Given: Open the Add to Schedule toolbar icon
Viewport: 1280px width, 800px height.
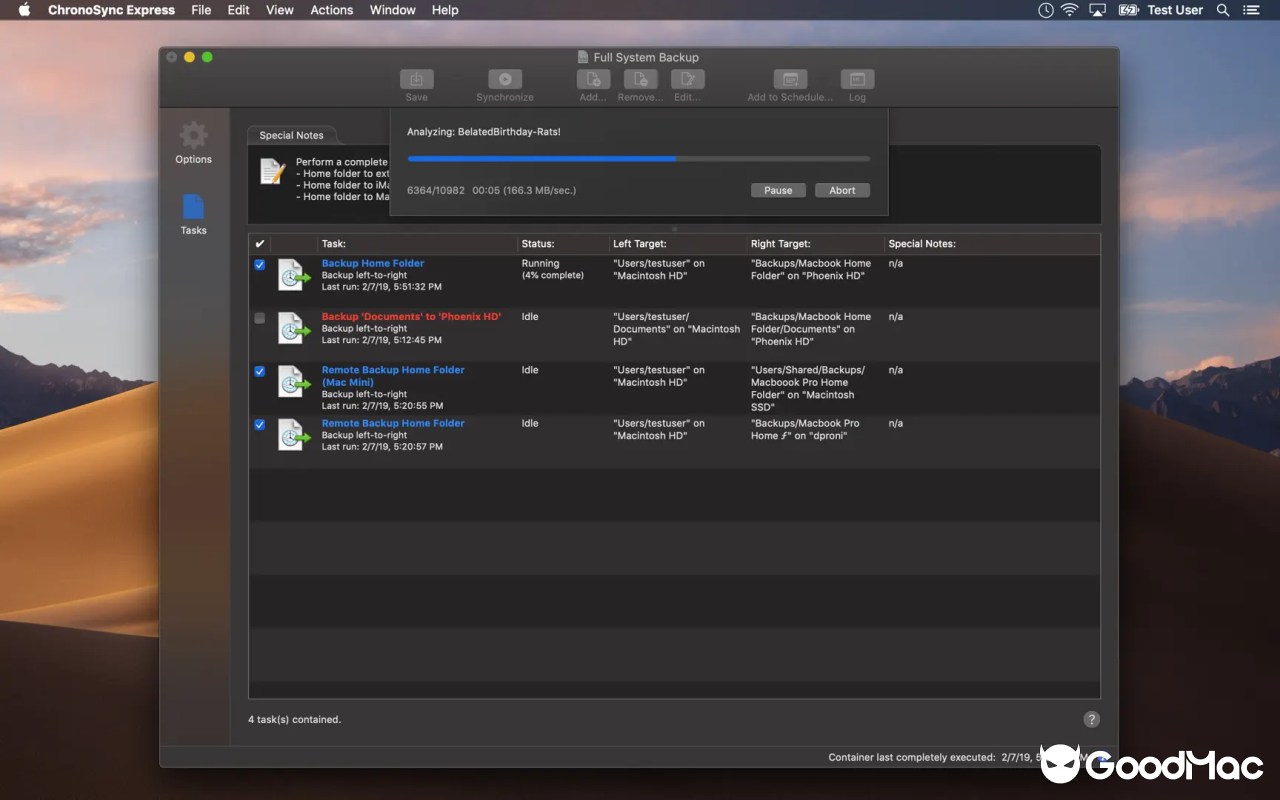Looking at the screenshot, I should [x=789, y=78].
